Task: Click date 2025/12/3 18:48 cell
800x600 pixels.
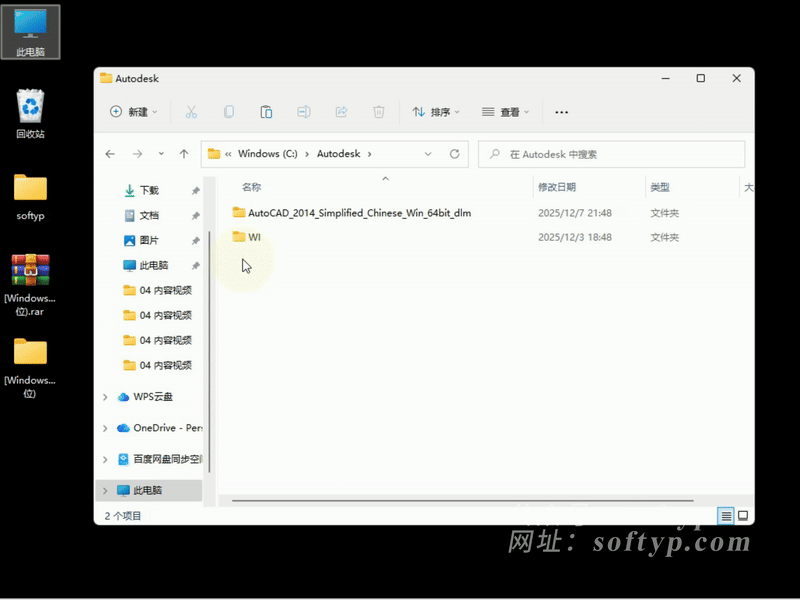Action: pyautogui.click(x=574, y=237)
